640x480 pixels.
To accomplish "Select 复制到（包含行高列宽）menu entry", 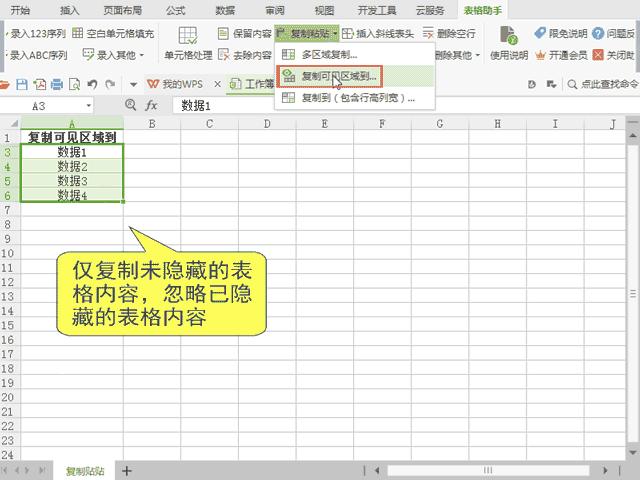I will pos(355,98).
